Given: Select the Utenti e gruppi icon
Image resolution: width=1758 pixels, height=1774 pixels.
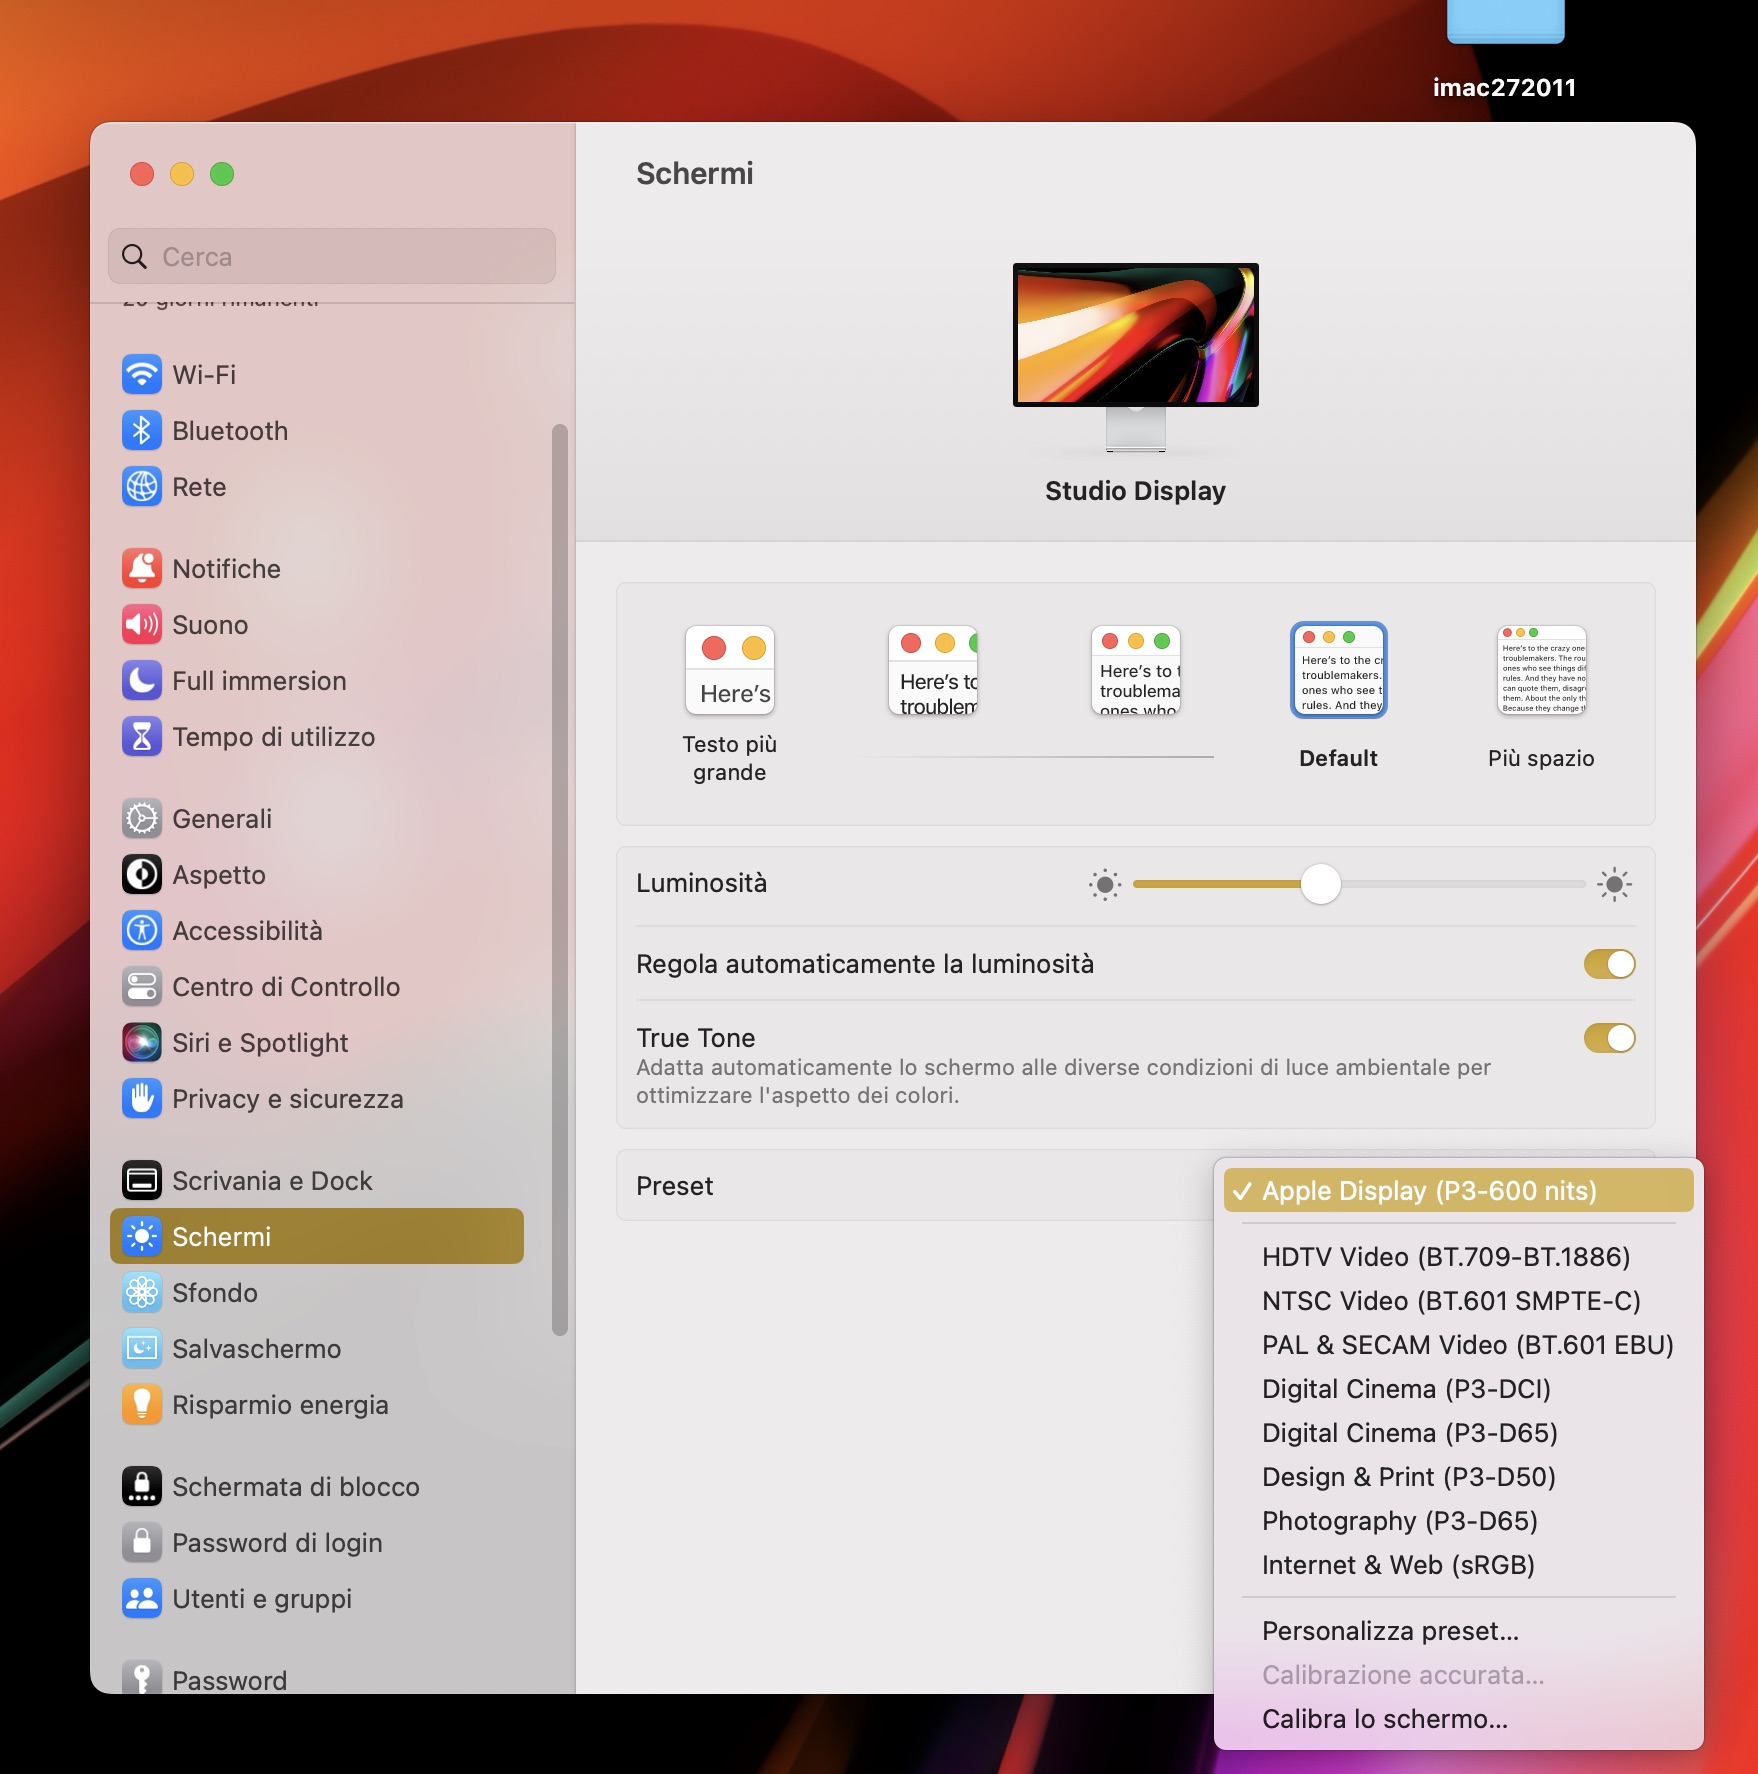Looking at the screenshot, I should click(142, 1599).
